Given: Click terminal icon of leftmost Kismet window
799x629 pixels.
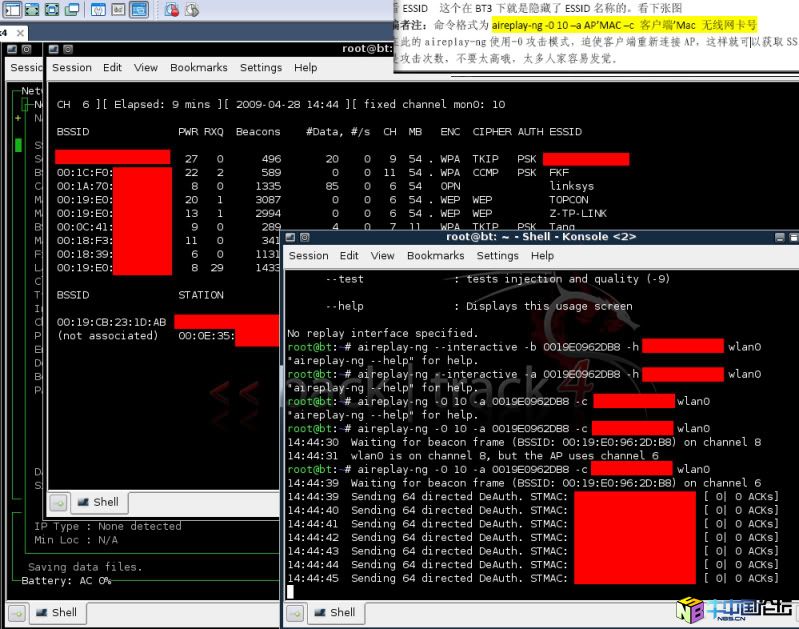Looking at the screenshot, I should coord(12,49).
